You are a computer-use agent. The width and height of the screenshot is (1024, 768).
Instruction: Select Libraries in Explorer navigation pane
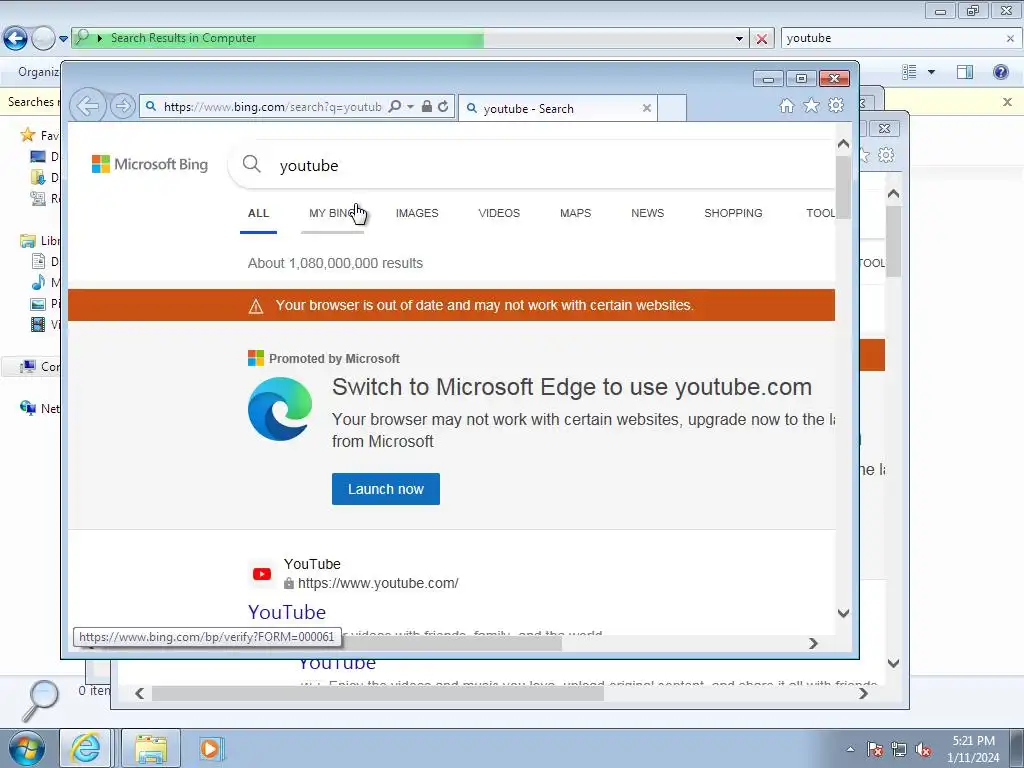pos(39,241)
